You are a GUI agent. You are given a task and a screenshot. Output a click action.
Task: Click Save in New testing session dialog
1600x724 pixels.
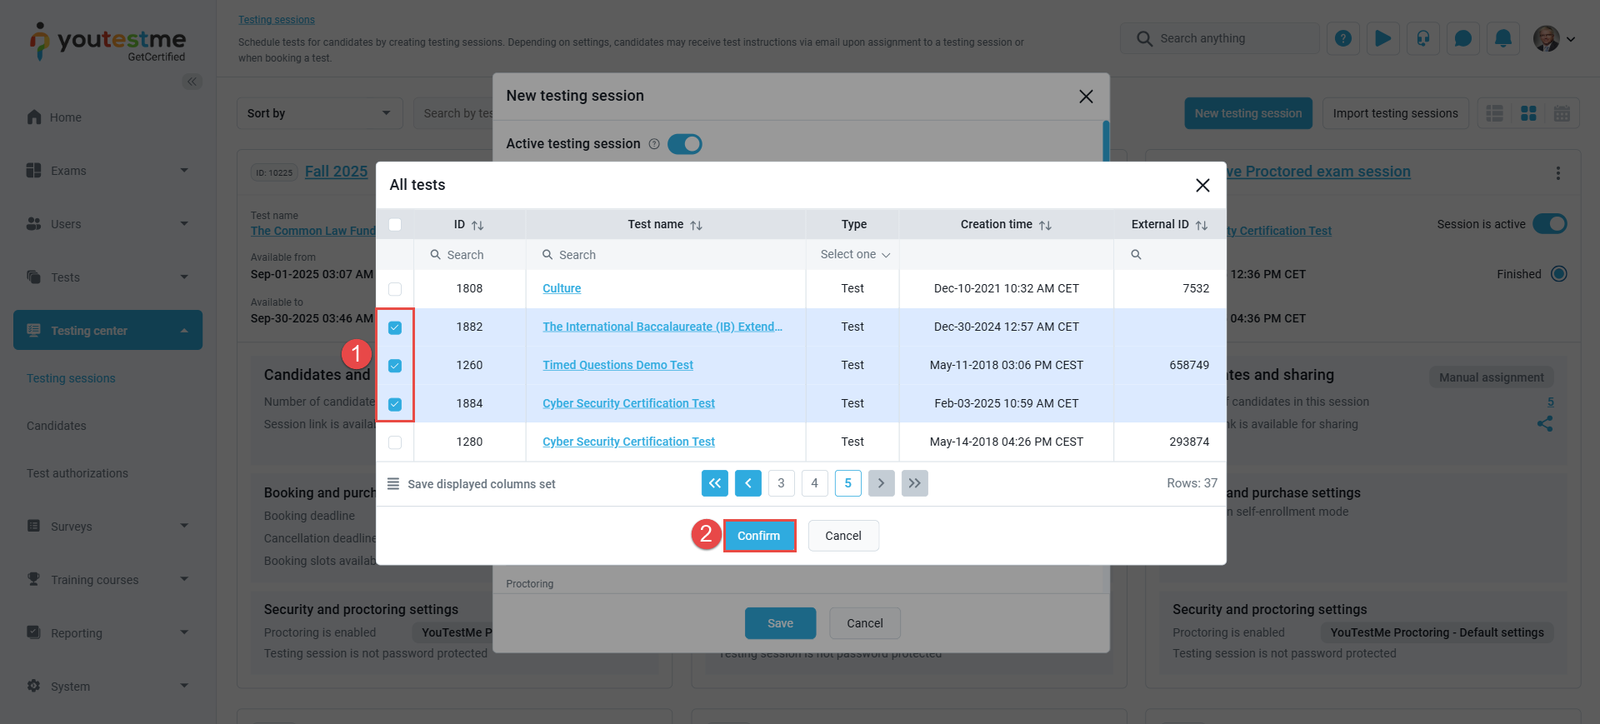click(x=780, y=623)
